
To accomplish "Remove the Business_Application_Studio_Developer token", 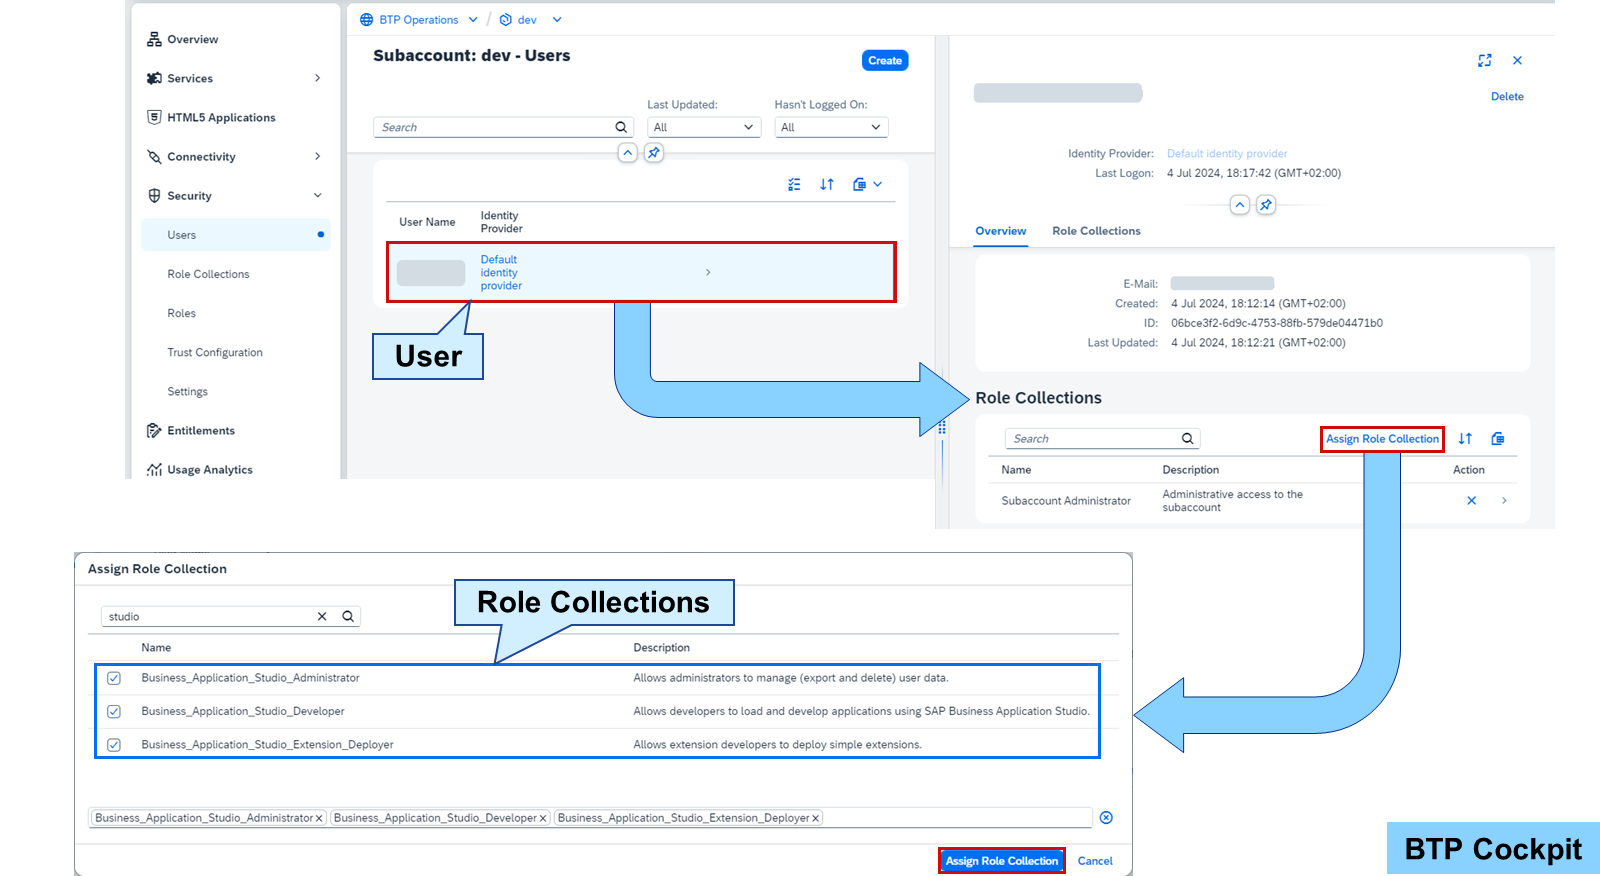I will tap(543, 819).
